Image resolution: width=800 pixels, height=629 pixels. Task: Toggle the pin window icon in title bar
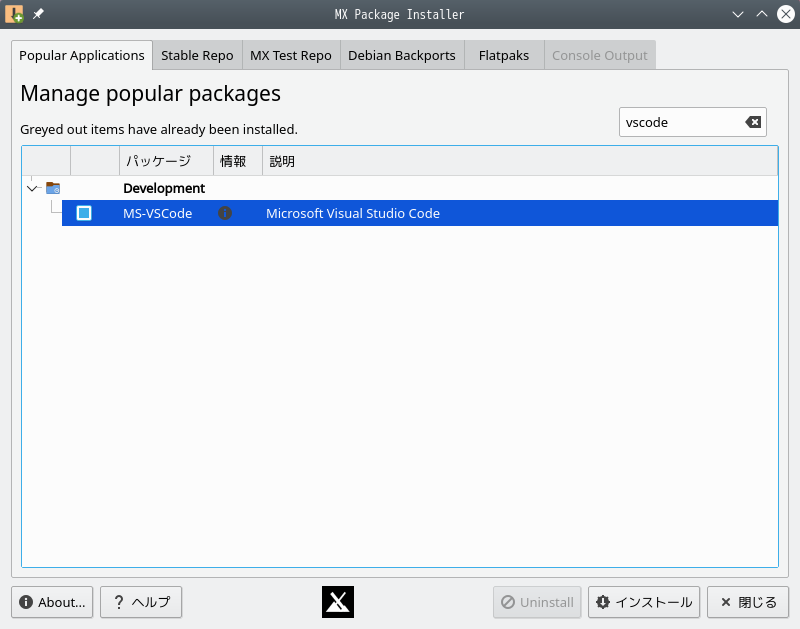coord(38,14)
